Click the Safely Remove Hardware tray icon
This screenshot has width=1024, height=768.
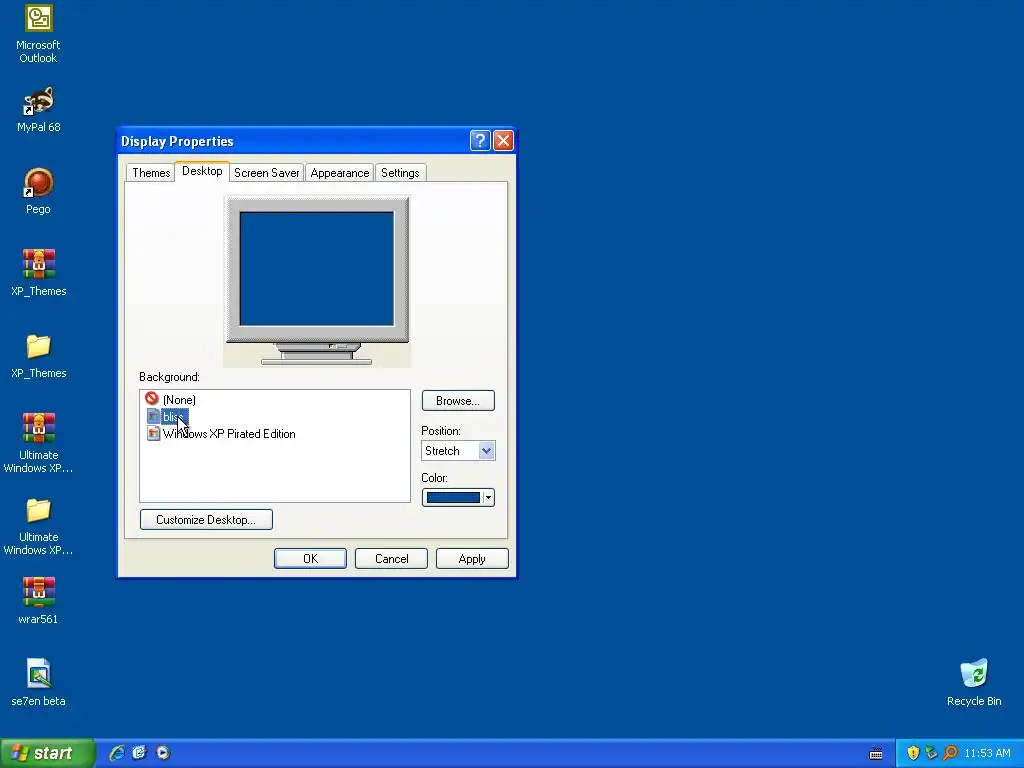pyautogui.click(x=931, y=753)
